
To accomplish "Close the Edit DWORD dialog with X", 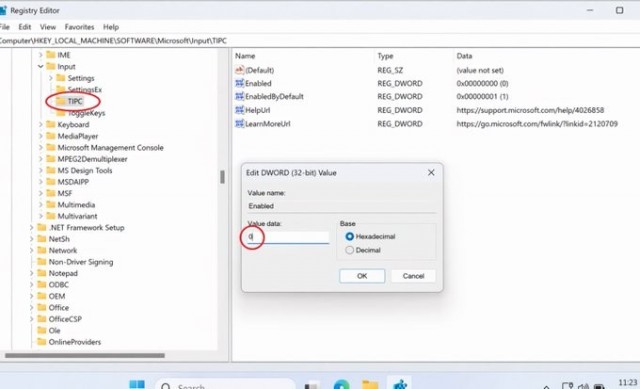I will (431, 173).
